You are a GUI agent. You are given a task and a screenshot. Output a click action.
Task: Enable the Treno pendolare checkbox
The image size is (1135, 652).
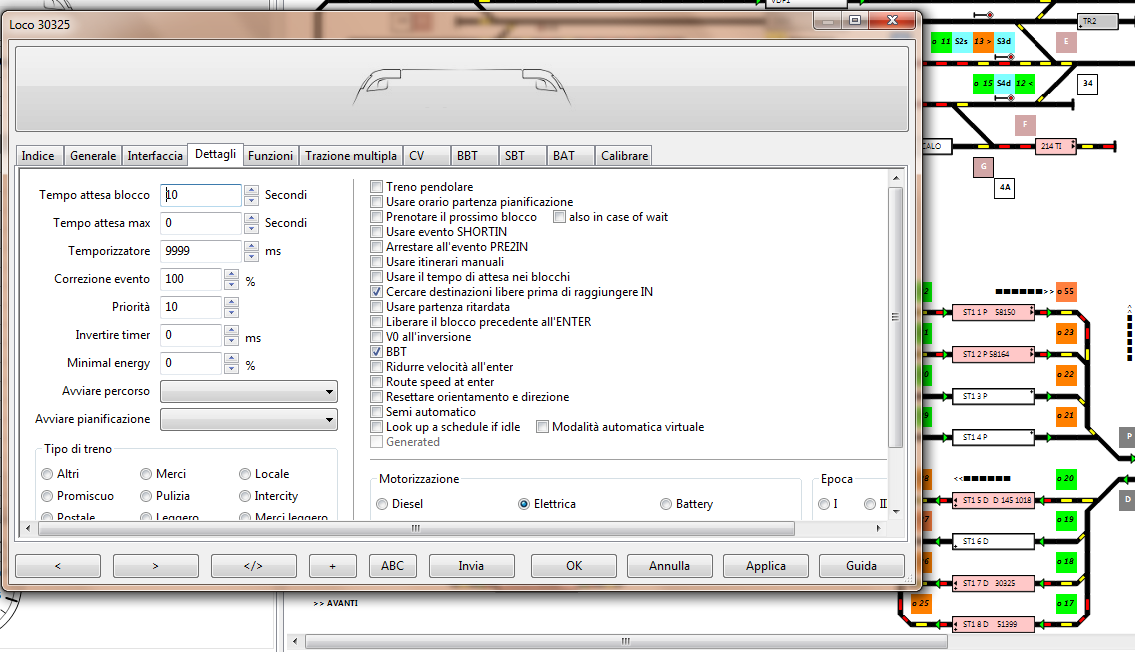[377, 187]
